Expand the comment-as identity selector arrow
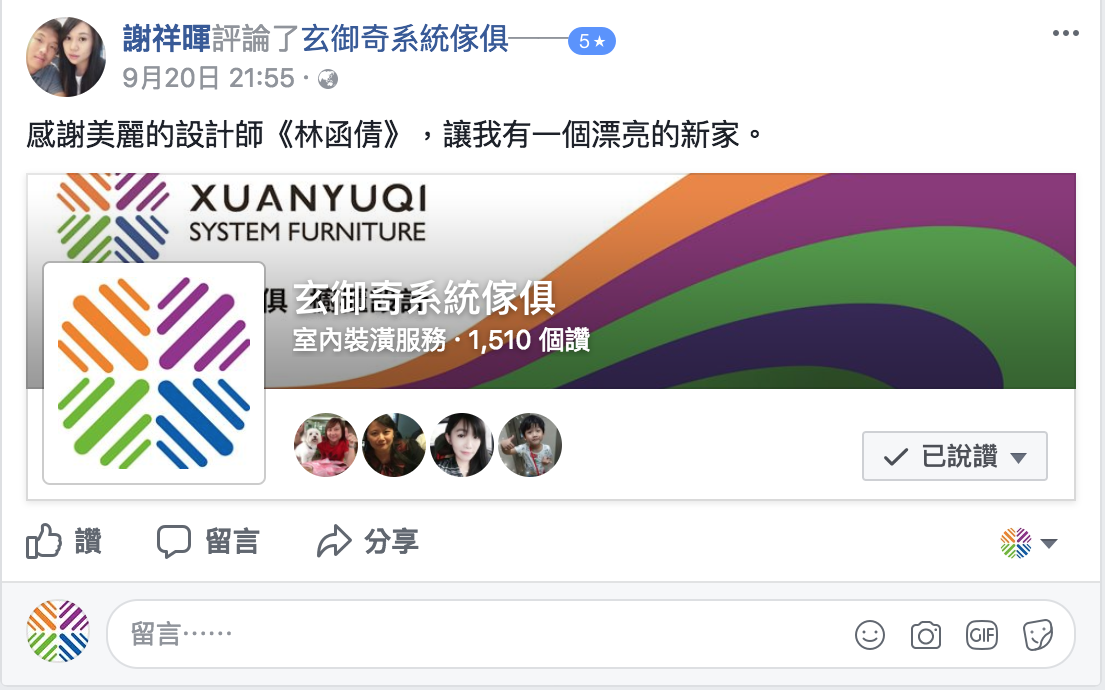Viewport: 1105px width, 690px height. 1049,543
